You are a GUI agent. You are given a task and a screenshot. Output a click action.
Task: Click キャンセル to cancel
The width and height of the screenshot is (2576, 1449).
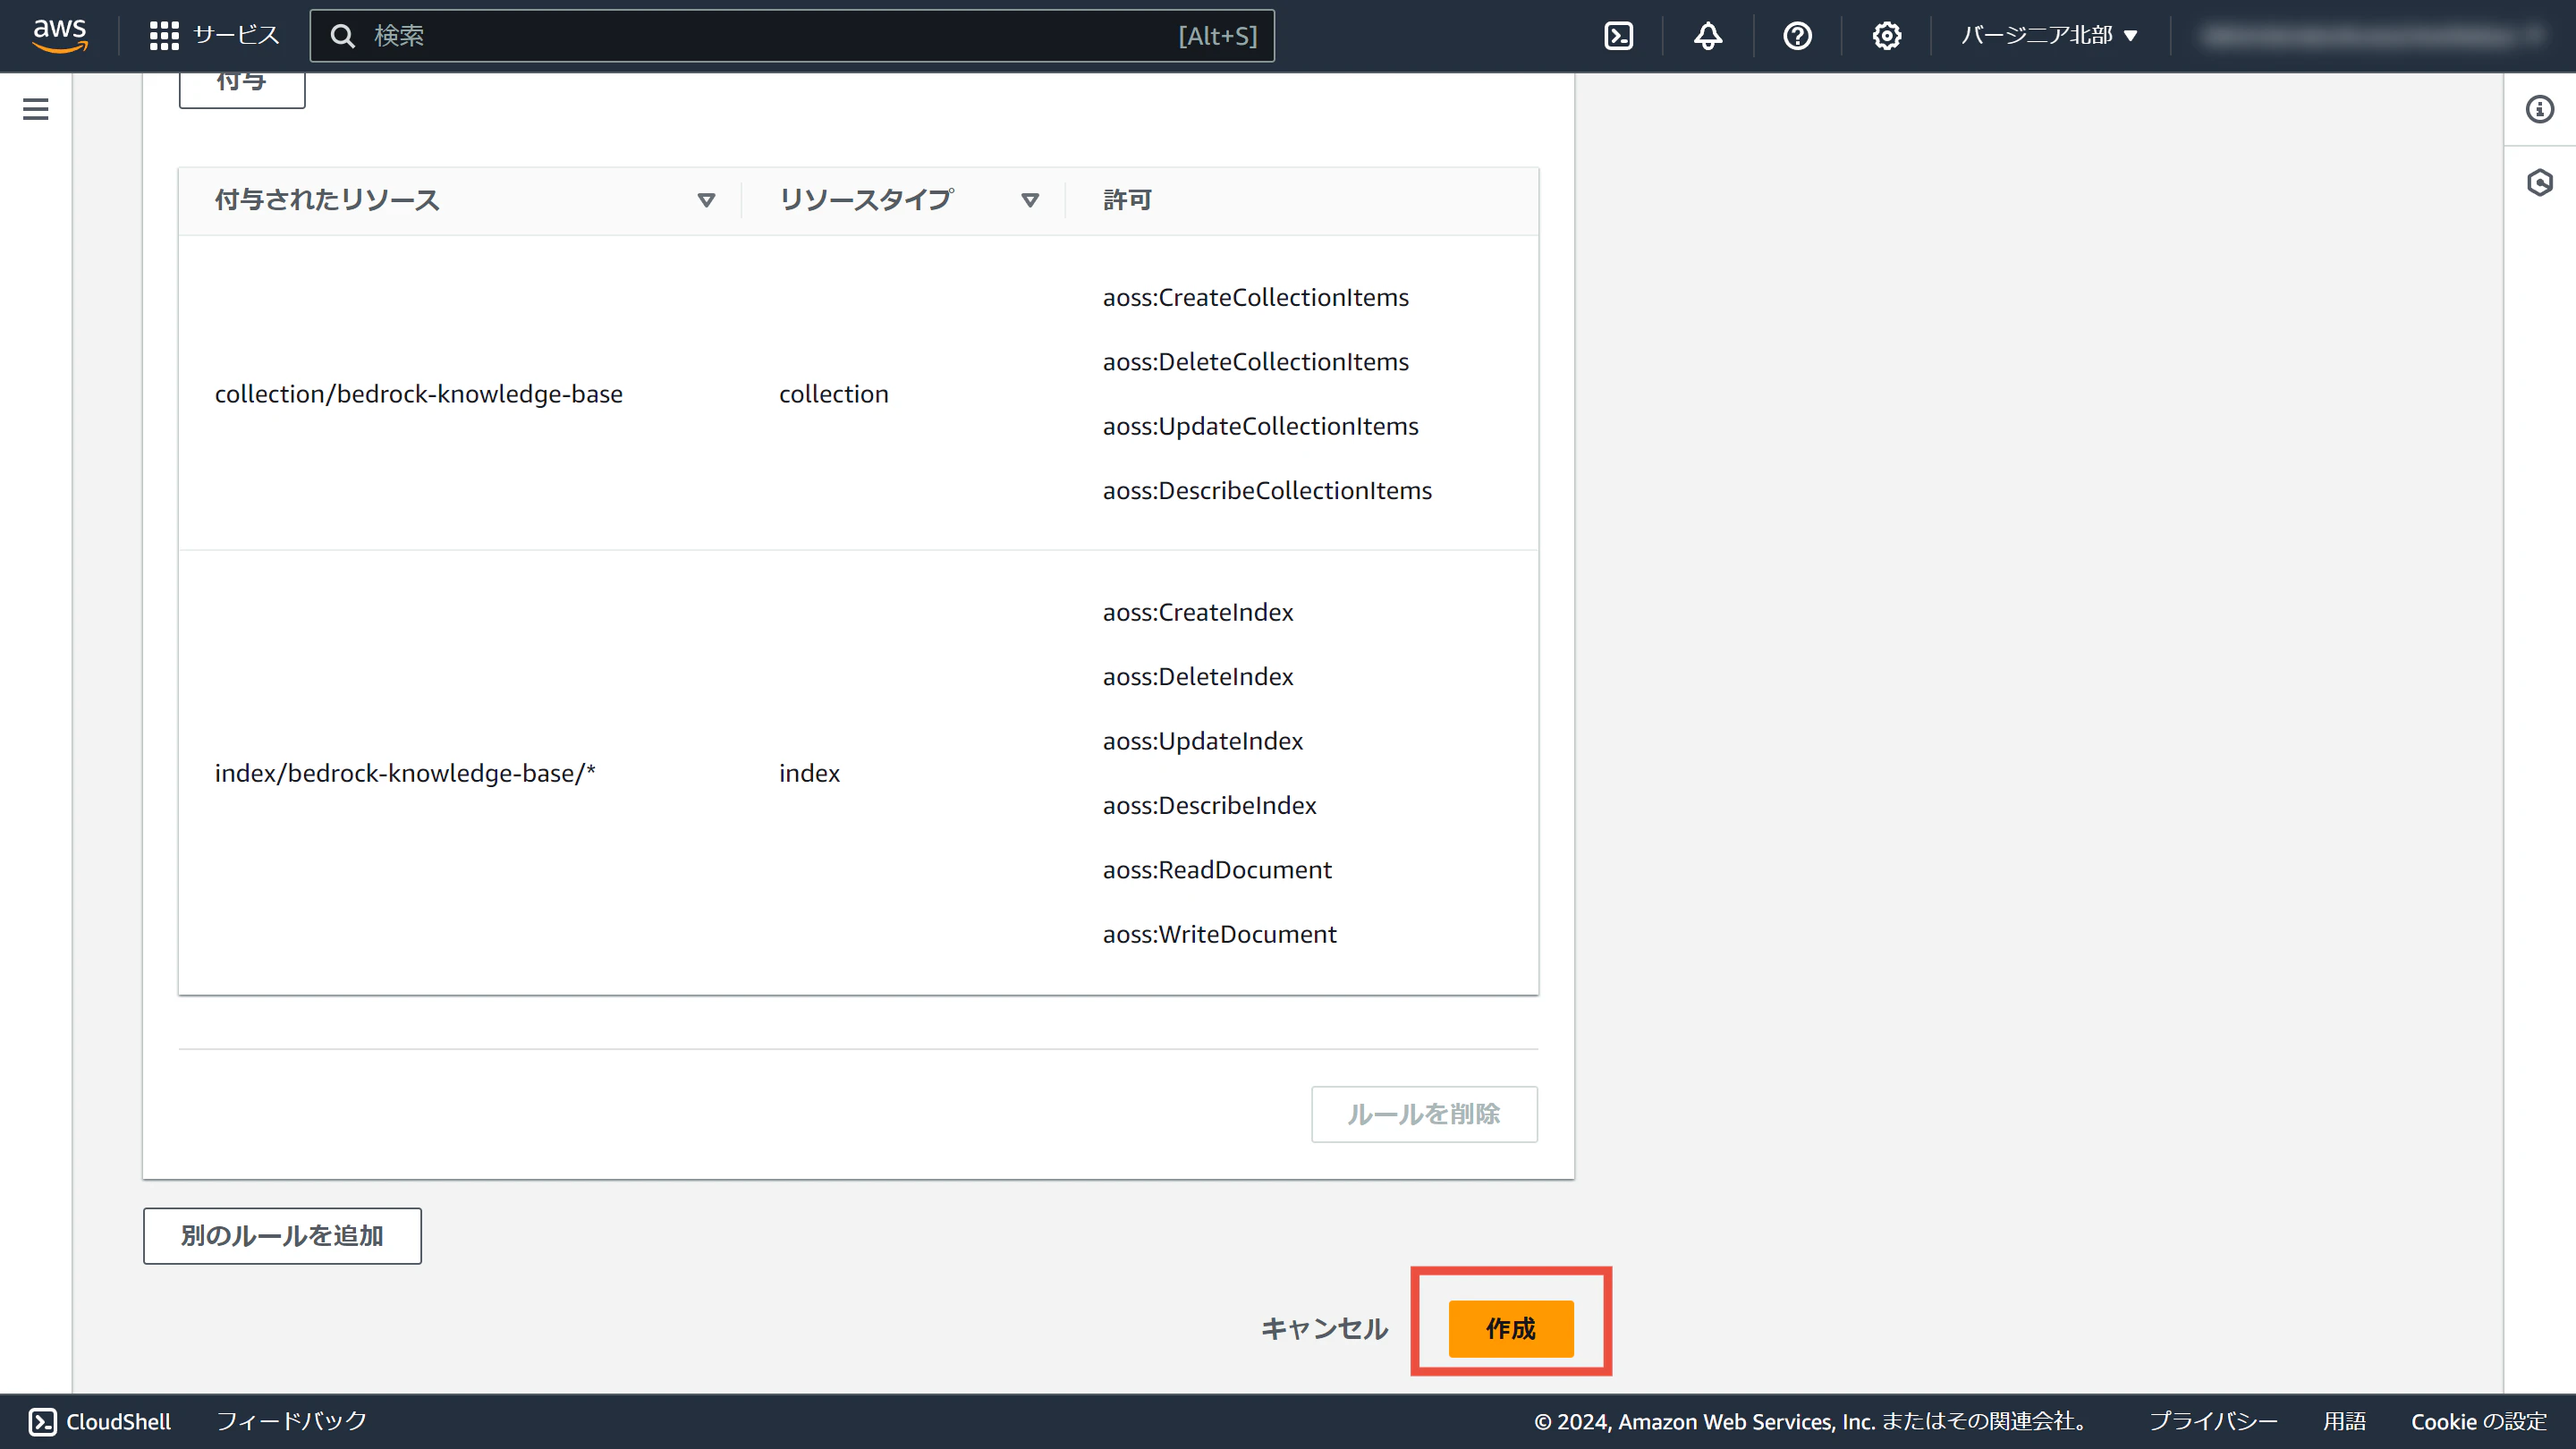pos(1324,1329)
